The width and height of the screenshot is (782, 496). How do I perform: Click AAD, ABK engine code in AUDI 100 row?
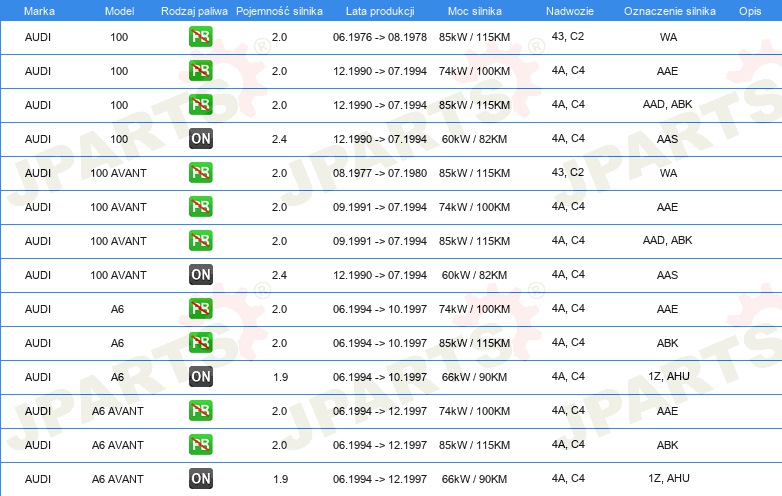(x=667, y=104)
